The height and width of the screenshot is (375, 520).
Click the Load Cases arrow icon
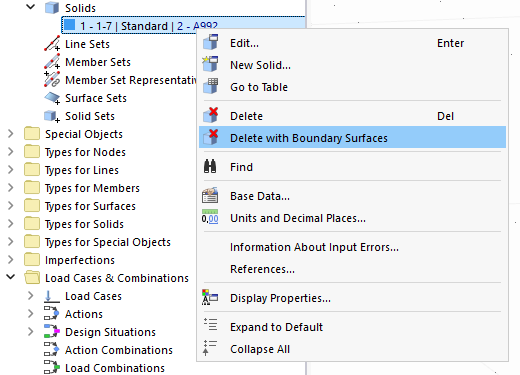[52, 296]
